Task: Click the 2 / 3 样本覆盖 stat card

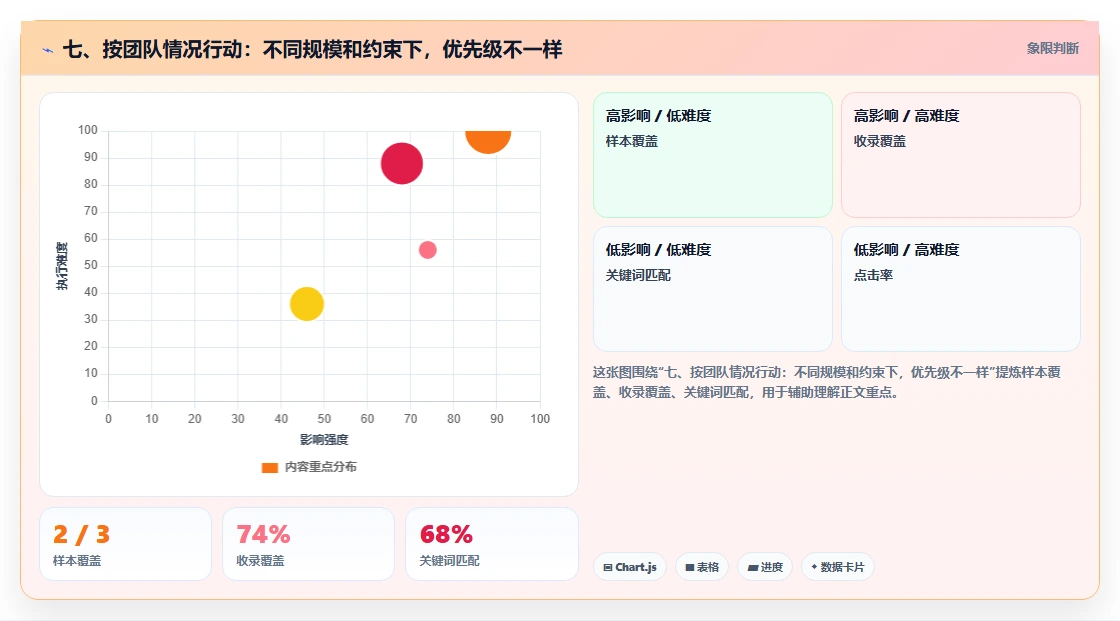Action: [125, 544]
